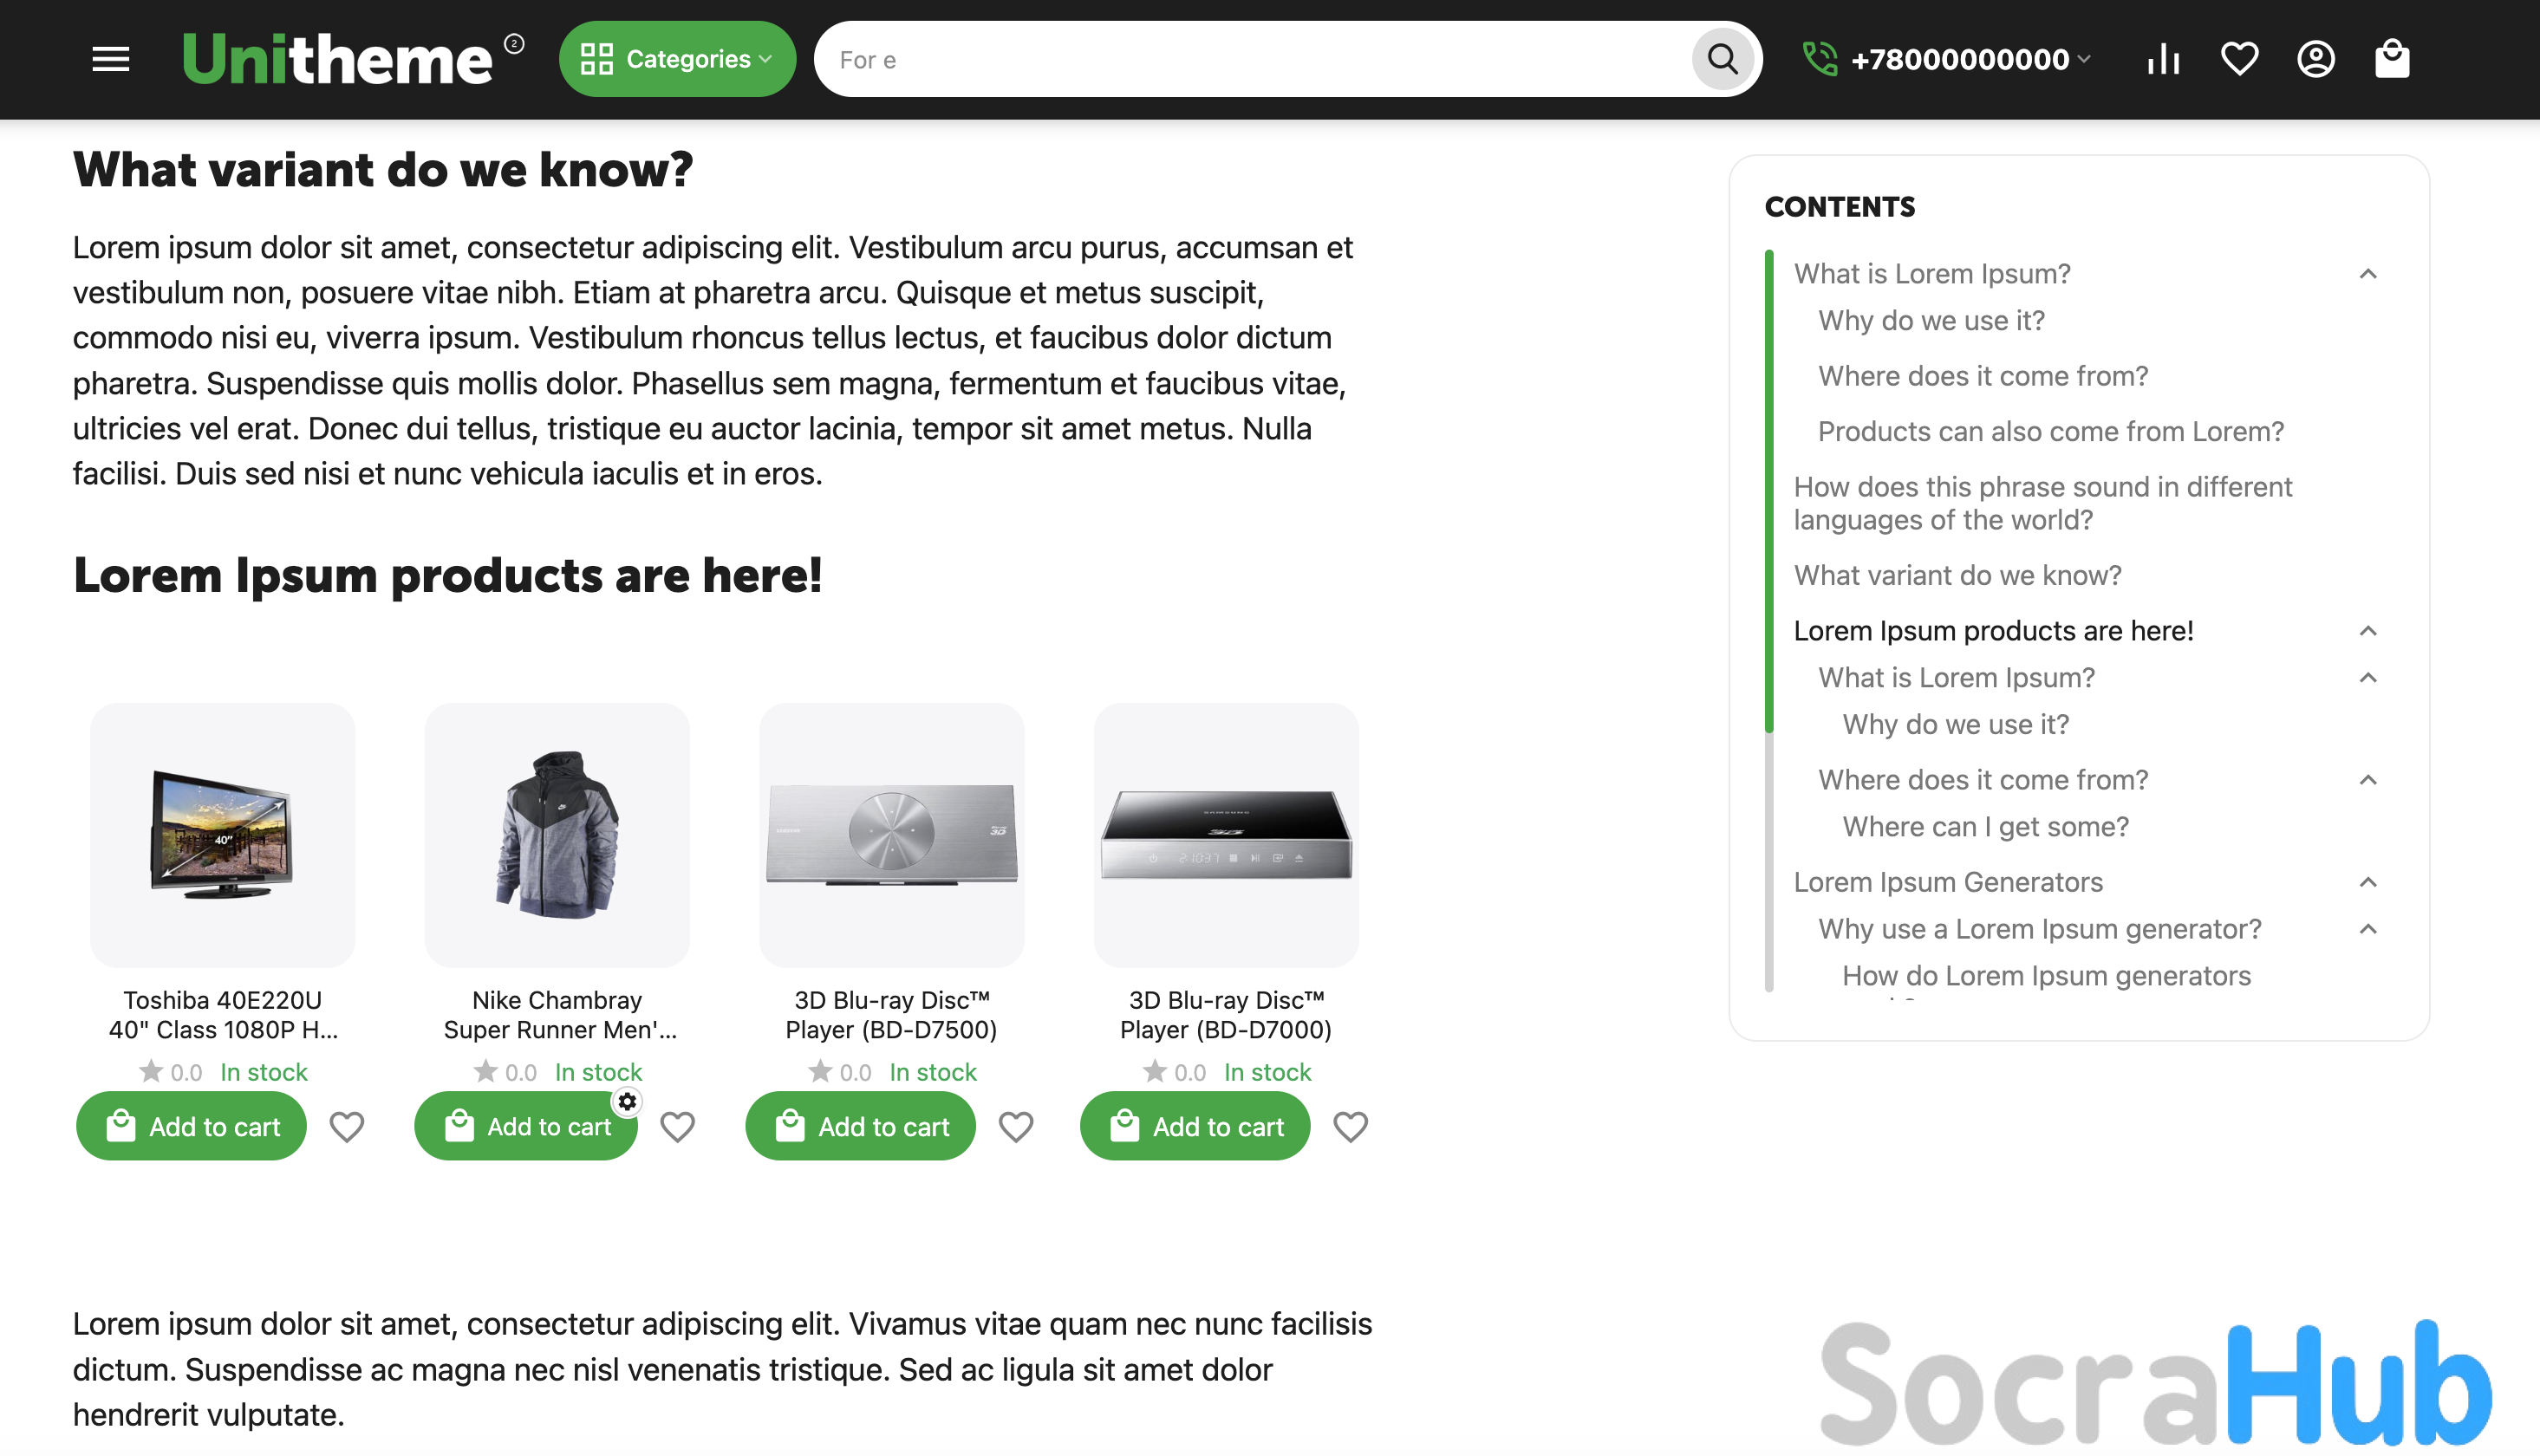This screenshot has width=2540, height=1456.
Task: Jump to 'What variant do we know?' contents item
Action: (1957, 575)
